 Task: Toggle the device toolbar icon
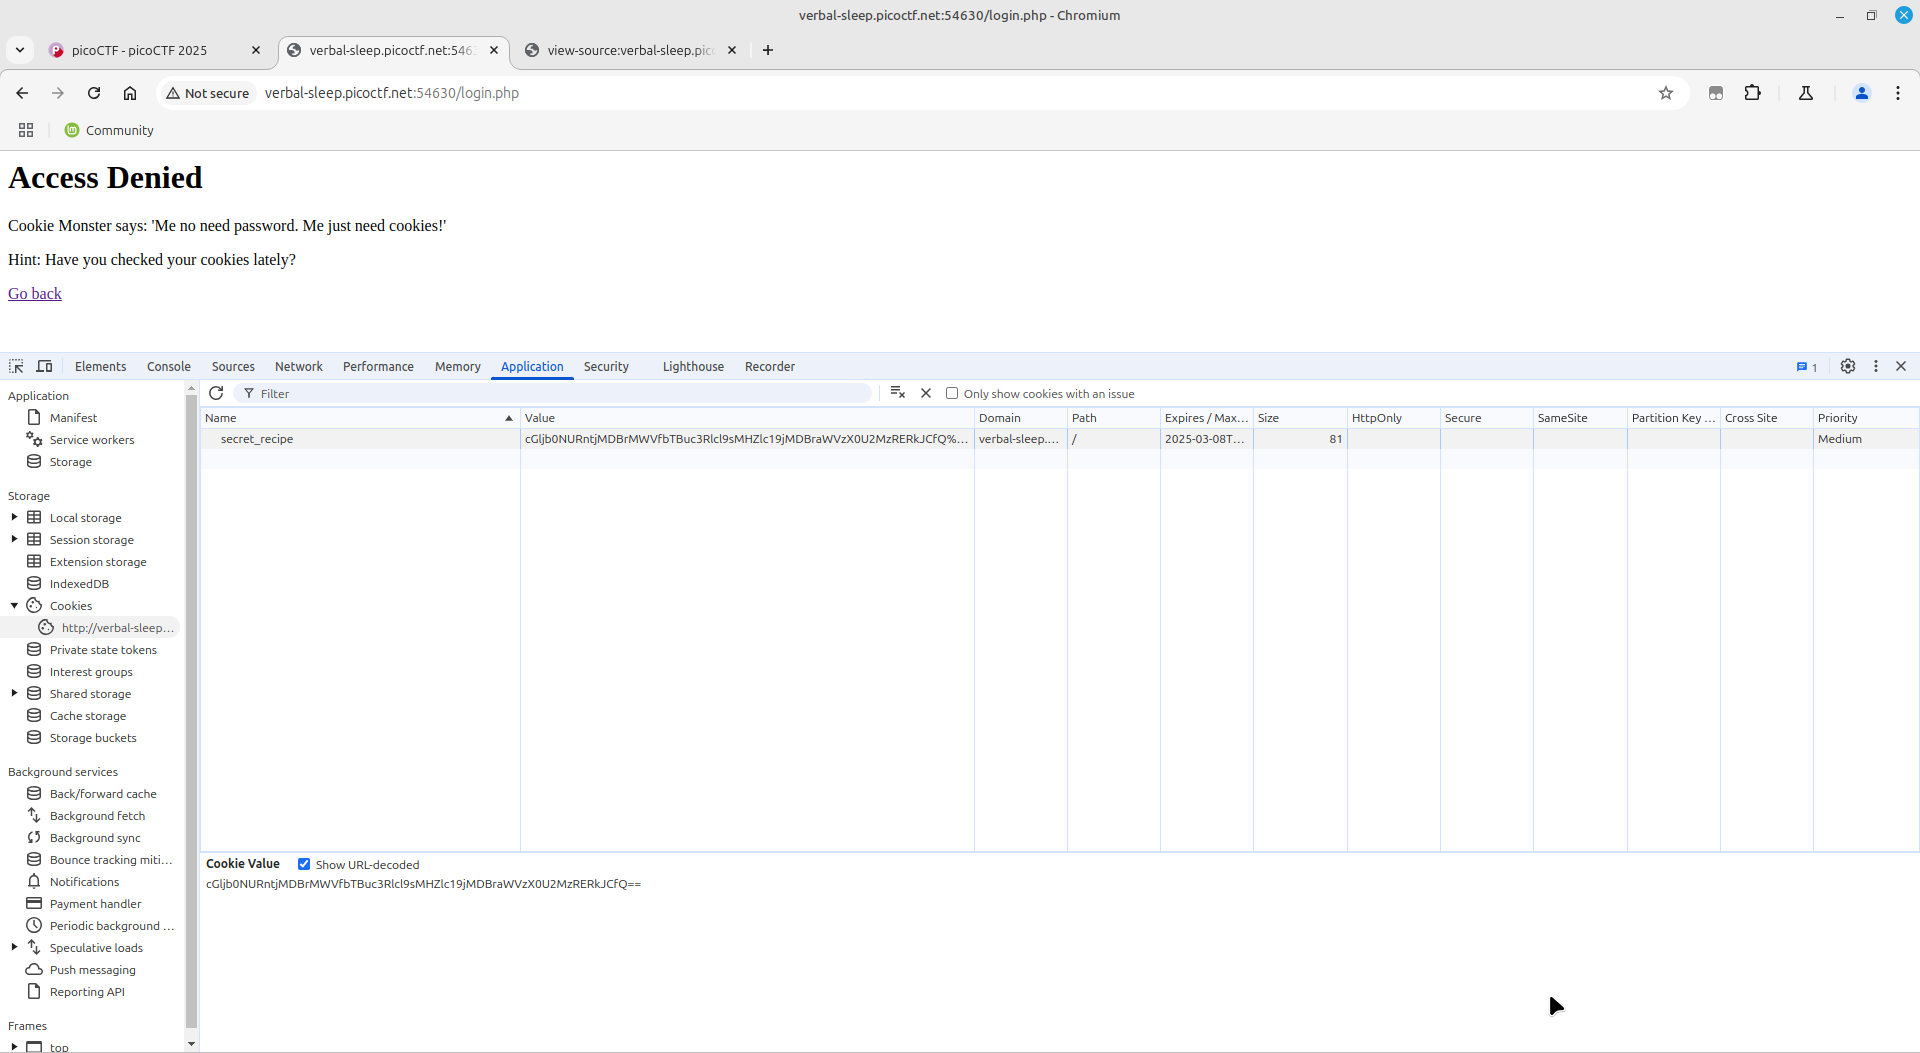[44, 366]
